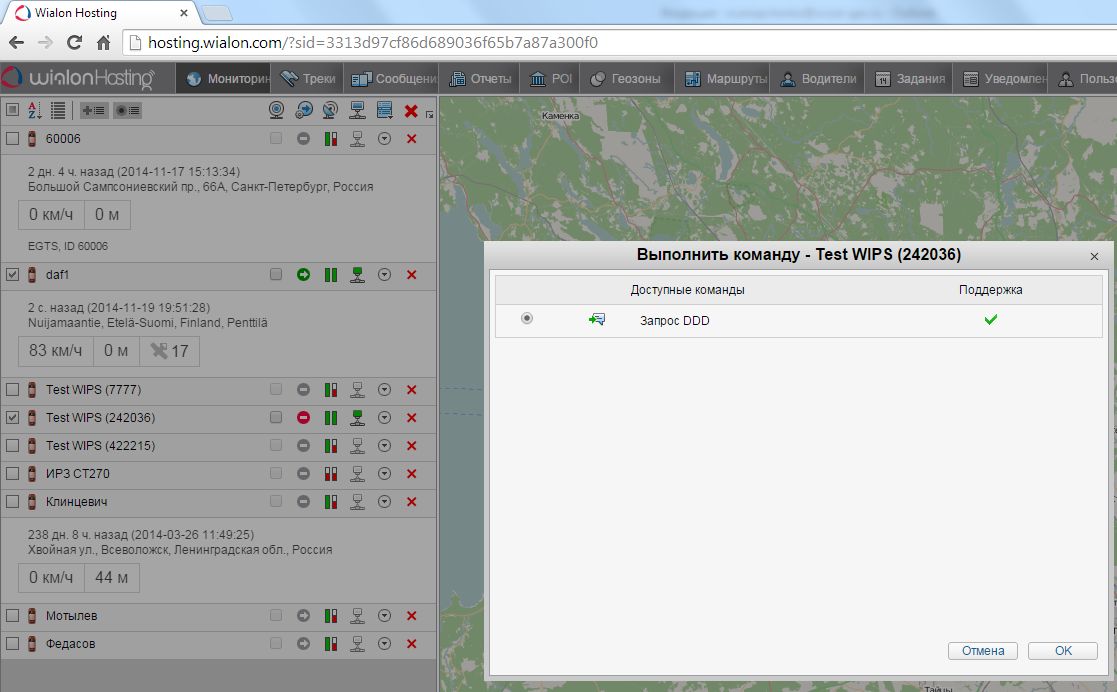This screenshot has height=692, width=1117.
Task: Open the Геозоны tab
Action: coord(625,79)
